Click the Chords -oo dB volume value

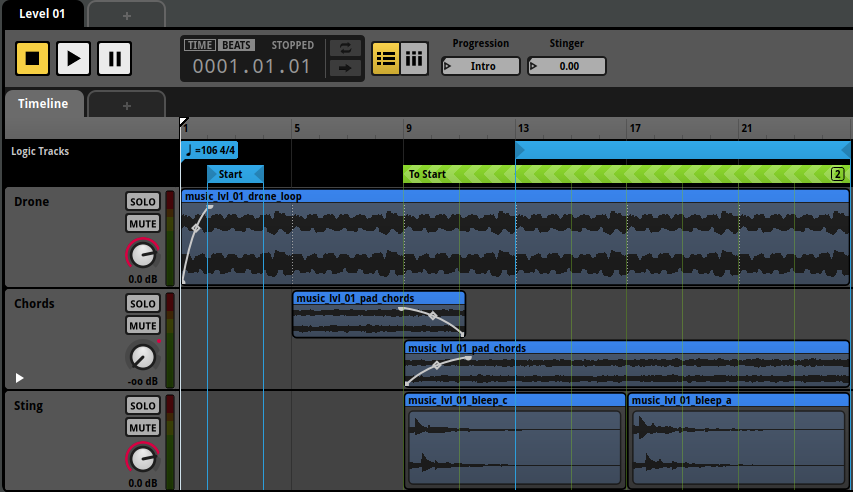tap(143, 381)
